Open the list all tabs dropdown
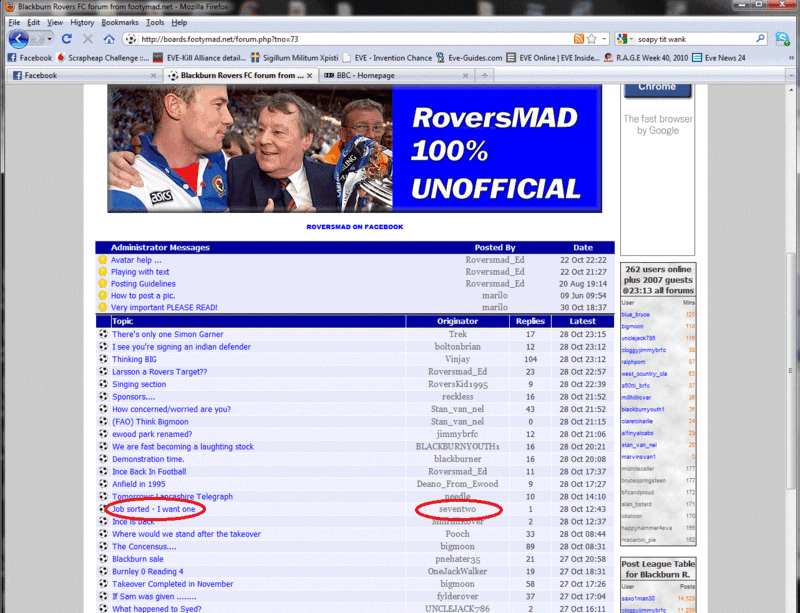Image resolution: width=800 pixels, height=613 pixels. (x=791, y=76)
